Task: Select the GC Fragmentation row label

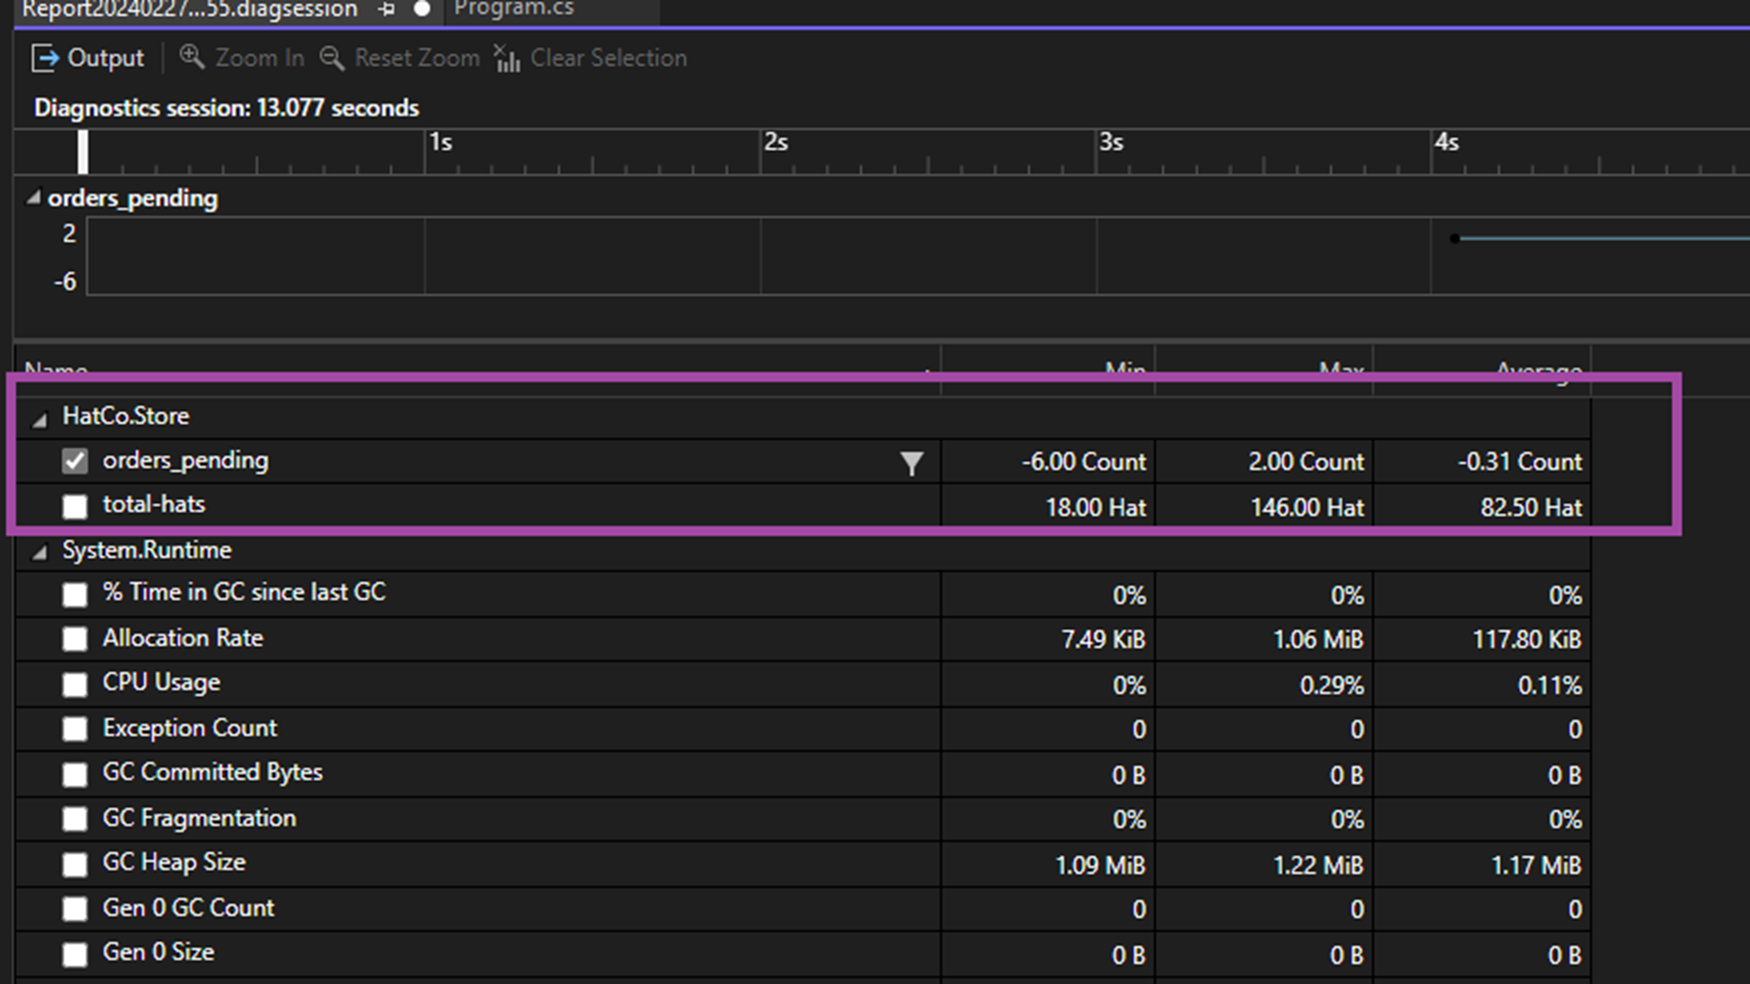Action: coord(199,818)
